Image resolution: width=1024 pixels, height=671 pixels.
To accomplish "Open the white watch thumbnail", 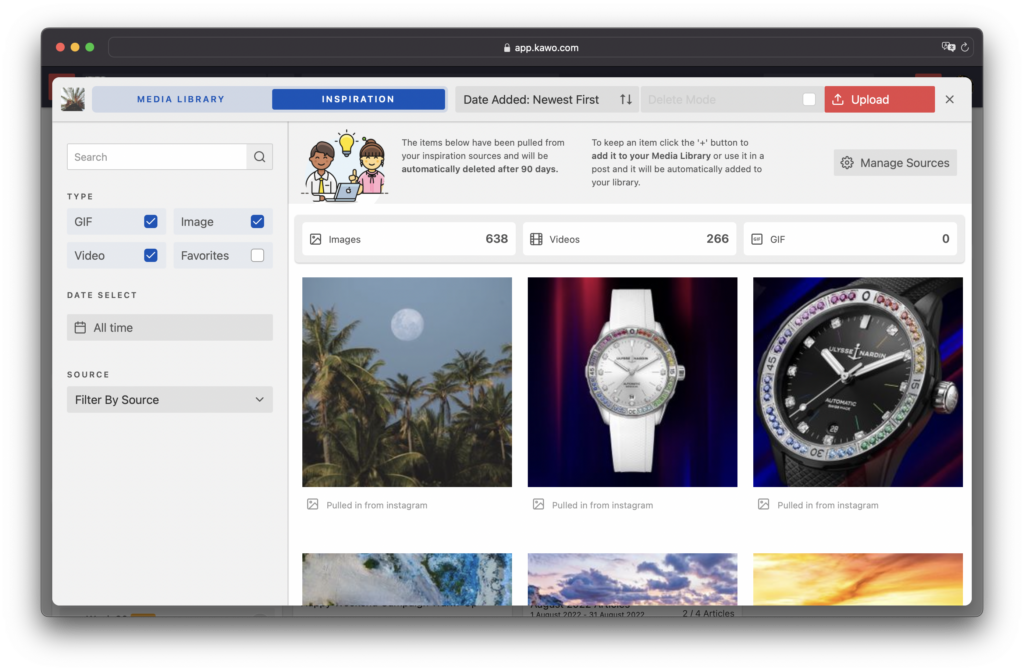I will (x=632, y=382).
